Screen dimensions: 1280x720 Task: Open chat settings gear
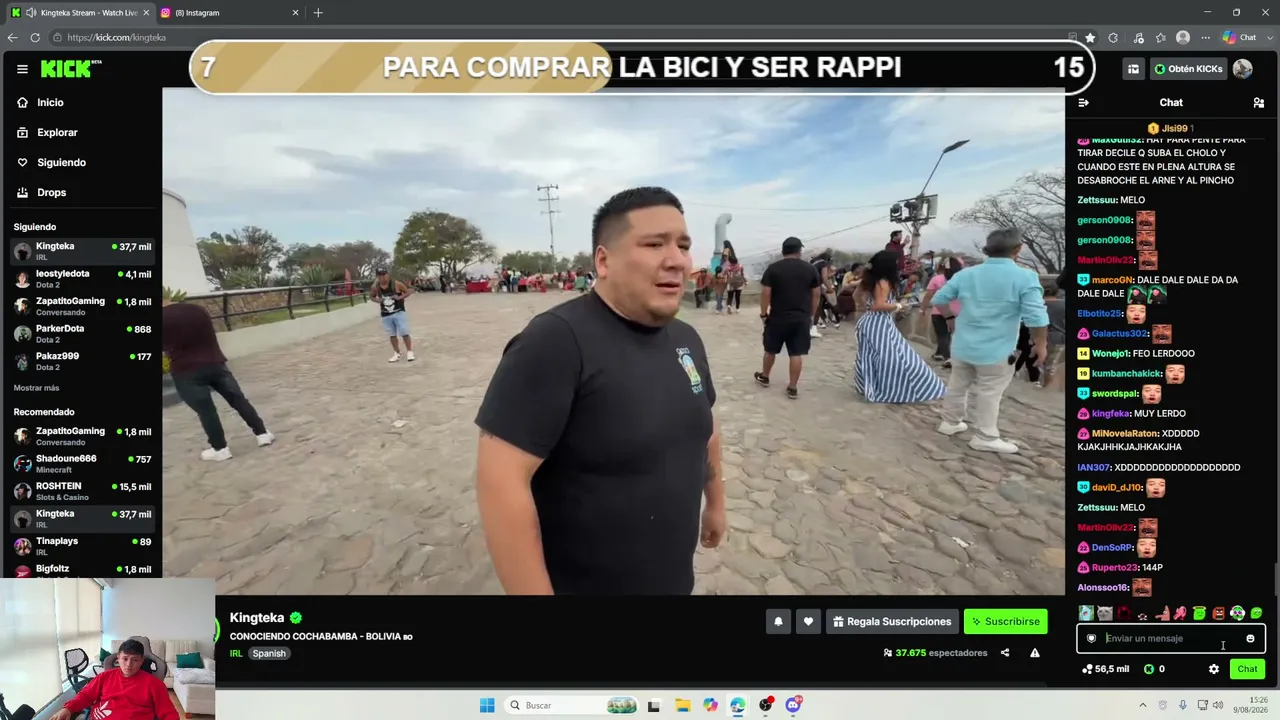pyautogui.click(x=1213, y=669)
